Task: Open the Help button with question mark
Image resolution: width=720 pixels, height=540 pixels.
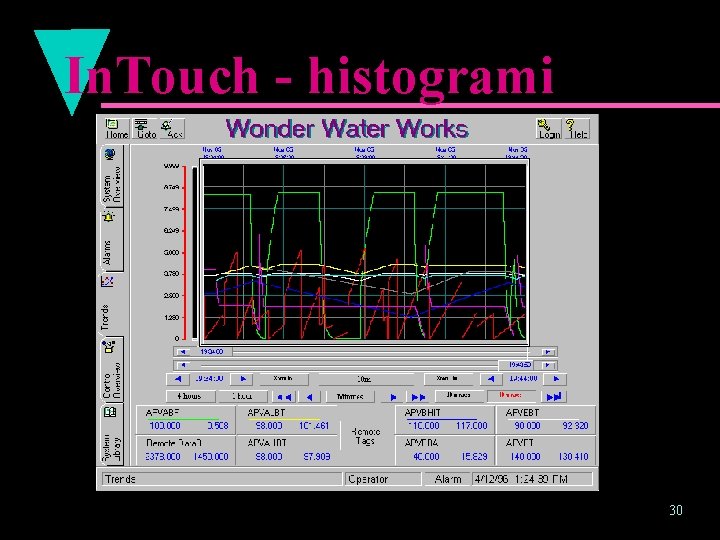Action: 577,129
